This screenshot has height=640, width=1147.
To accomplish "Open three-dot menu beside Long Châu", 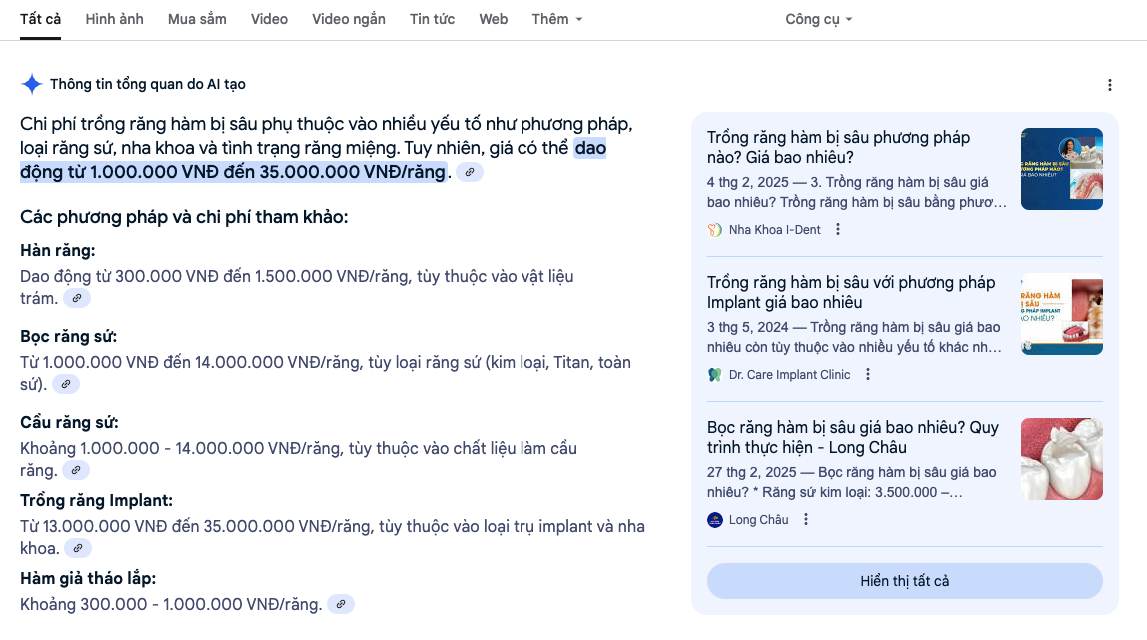I will 805,519.
